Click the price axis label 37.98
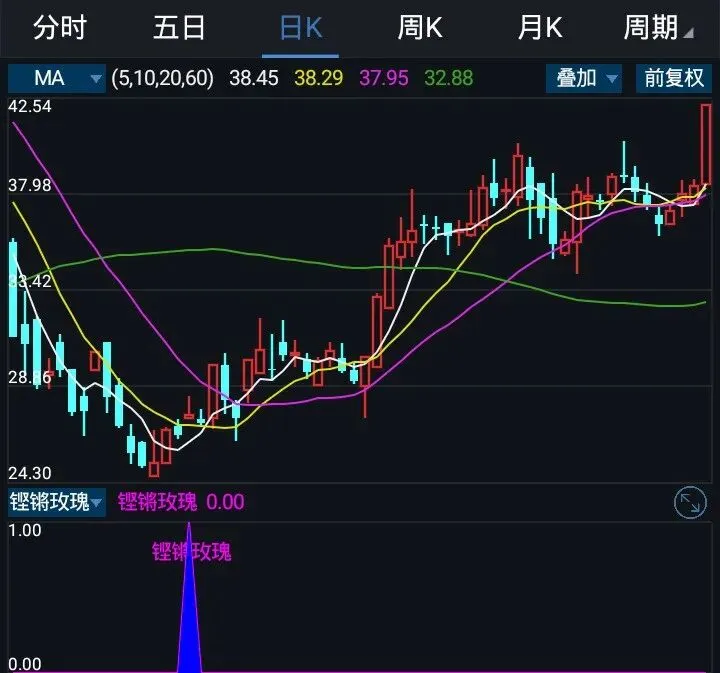 (30, 185)
